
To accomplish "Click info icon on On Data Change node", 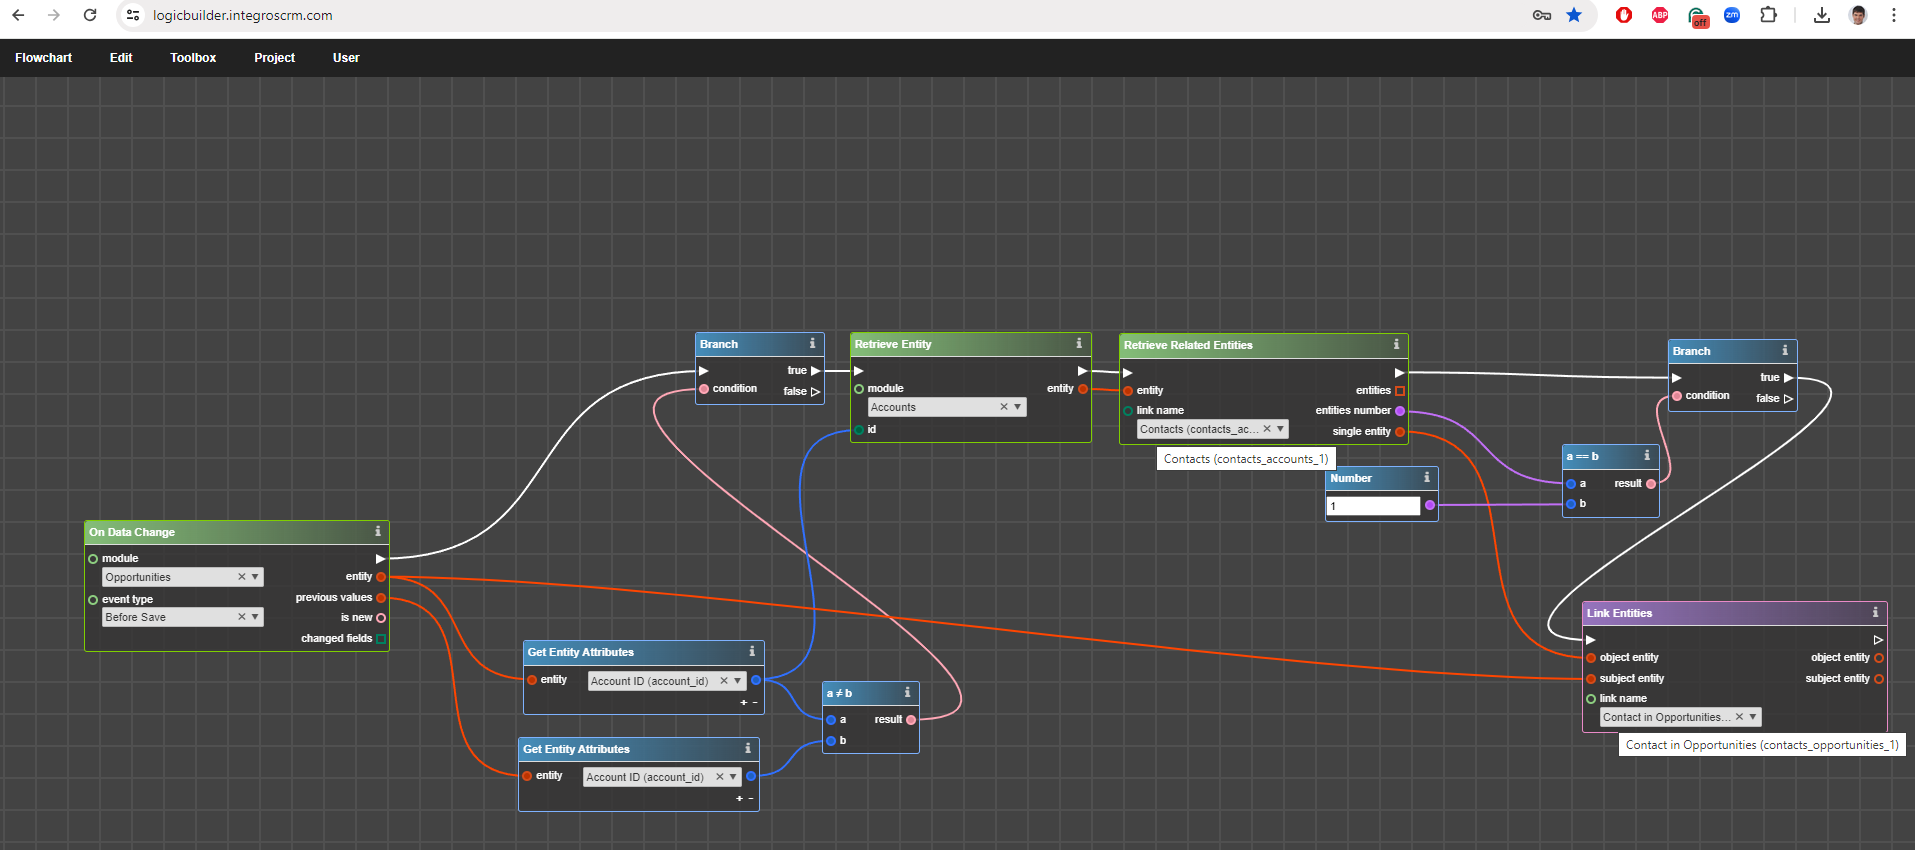I will (378, 531).
